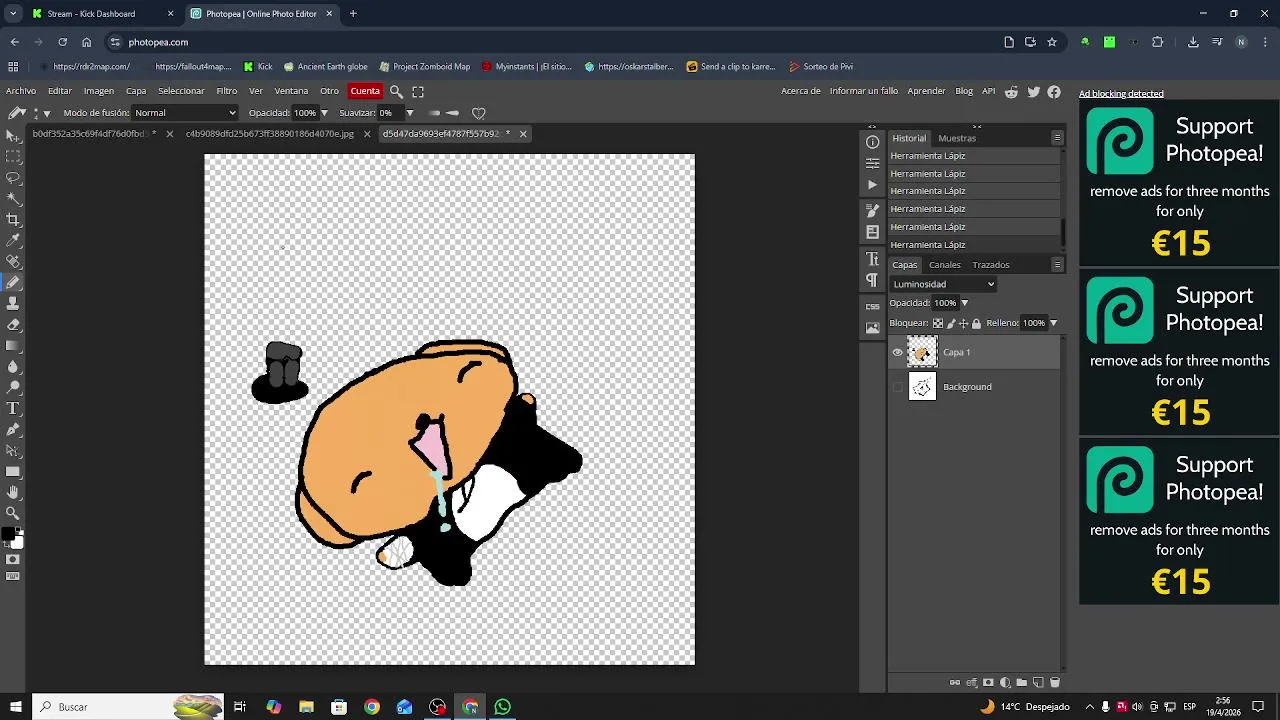Open the layer blend mode Luminosidad dropdown
The image size is (1280, 720).
click(943, 284)
